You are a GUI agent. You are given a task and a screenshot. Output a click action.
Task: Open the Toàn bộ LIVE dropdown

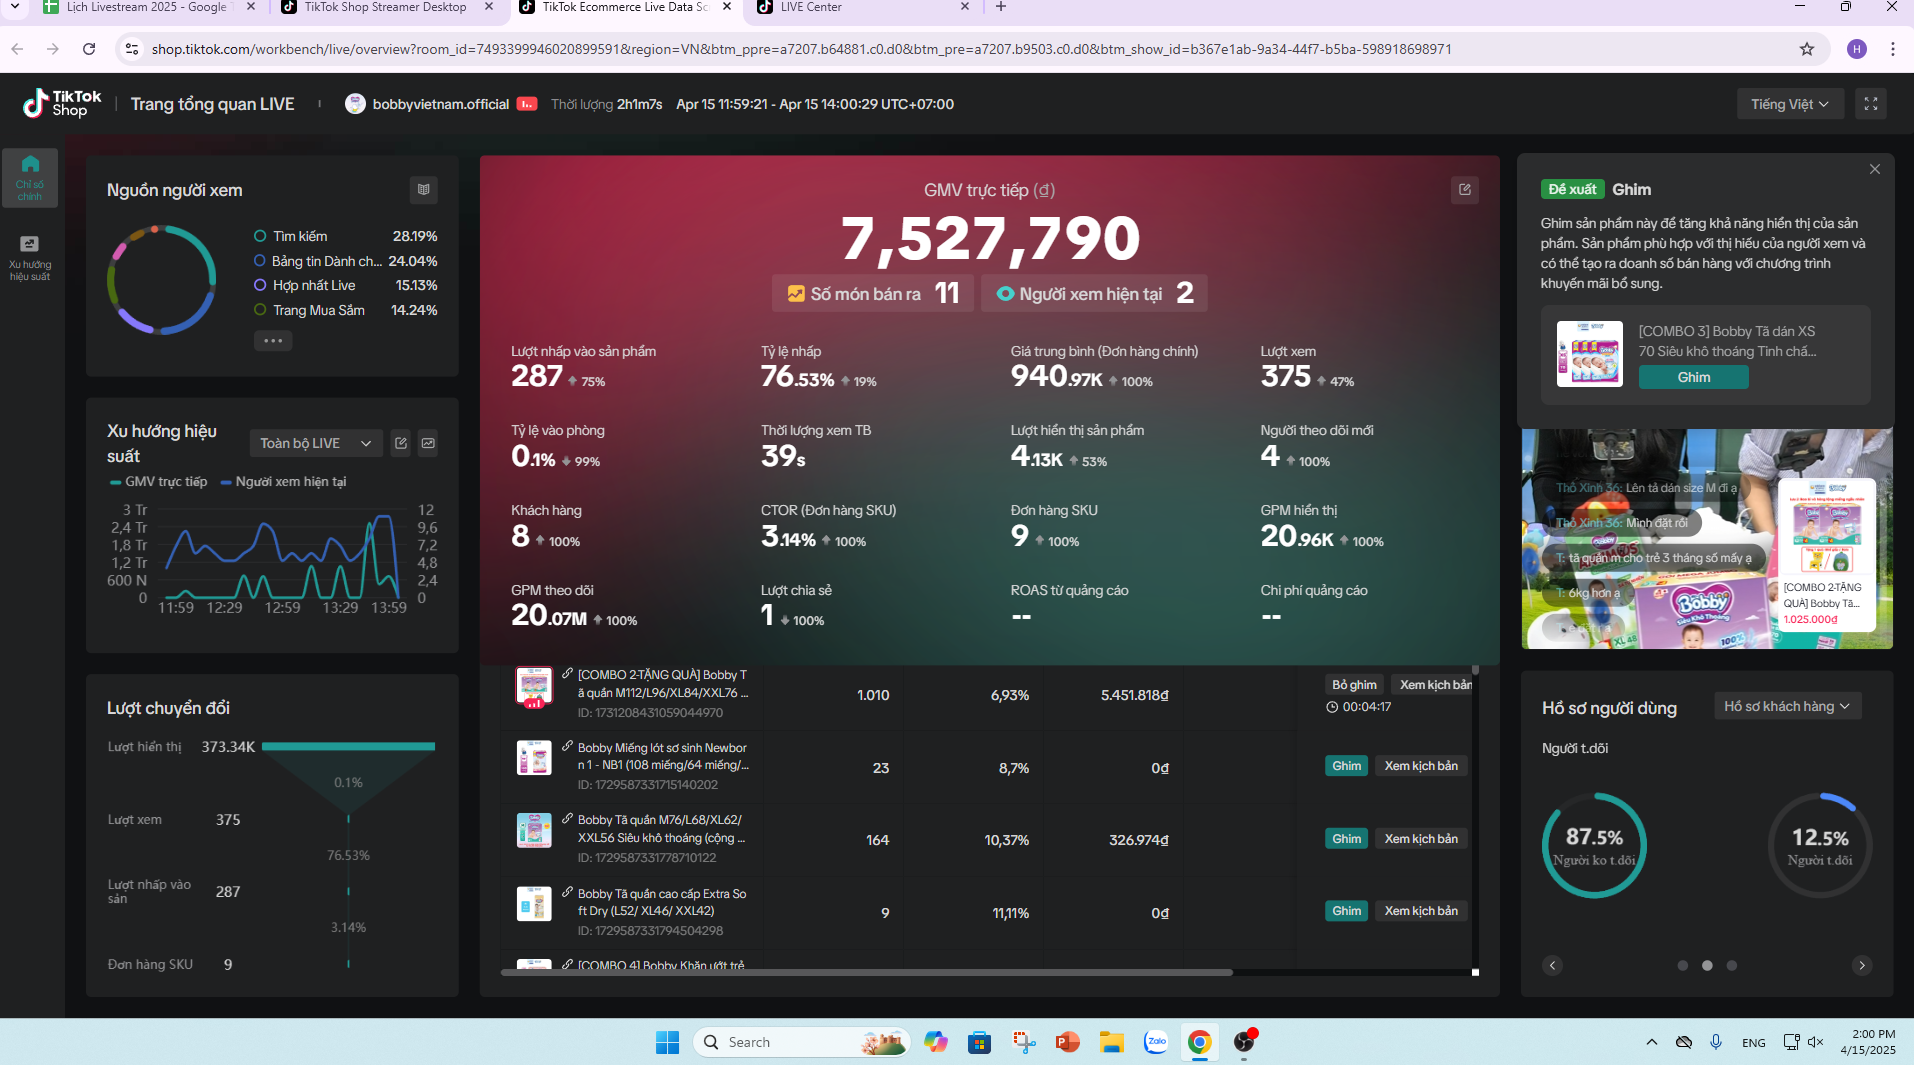tap(316, 443)
